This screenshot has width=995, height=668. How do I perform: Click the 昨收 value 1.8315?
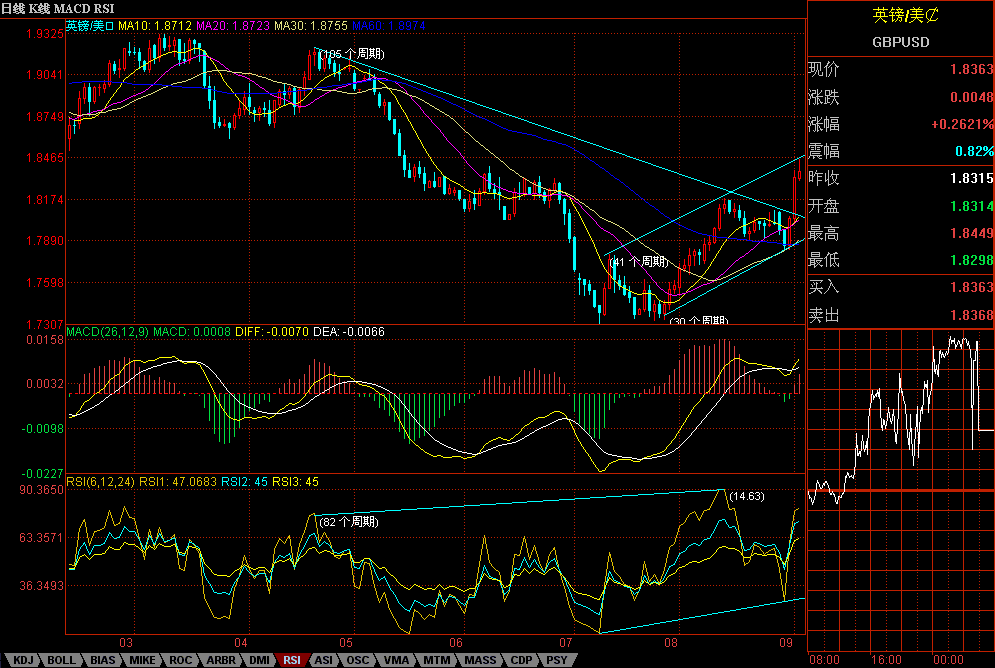coord(971,178)
